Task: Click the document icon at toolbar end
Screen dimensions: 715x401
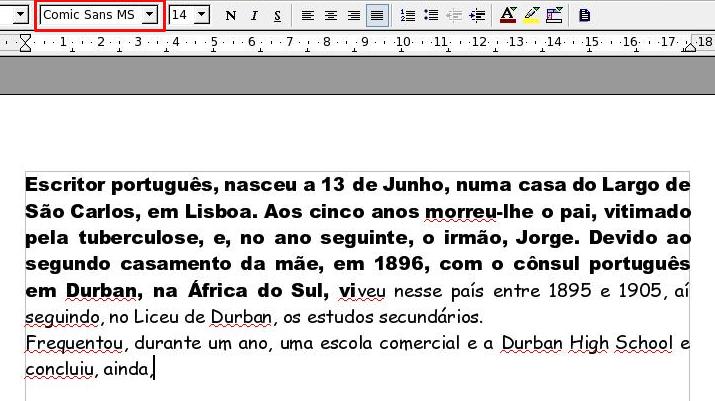Action: click(585, 16)
